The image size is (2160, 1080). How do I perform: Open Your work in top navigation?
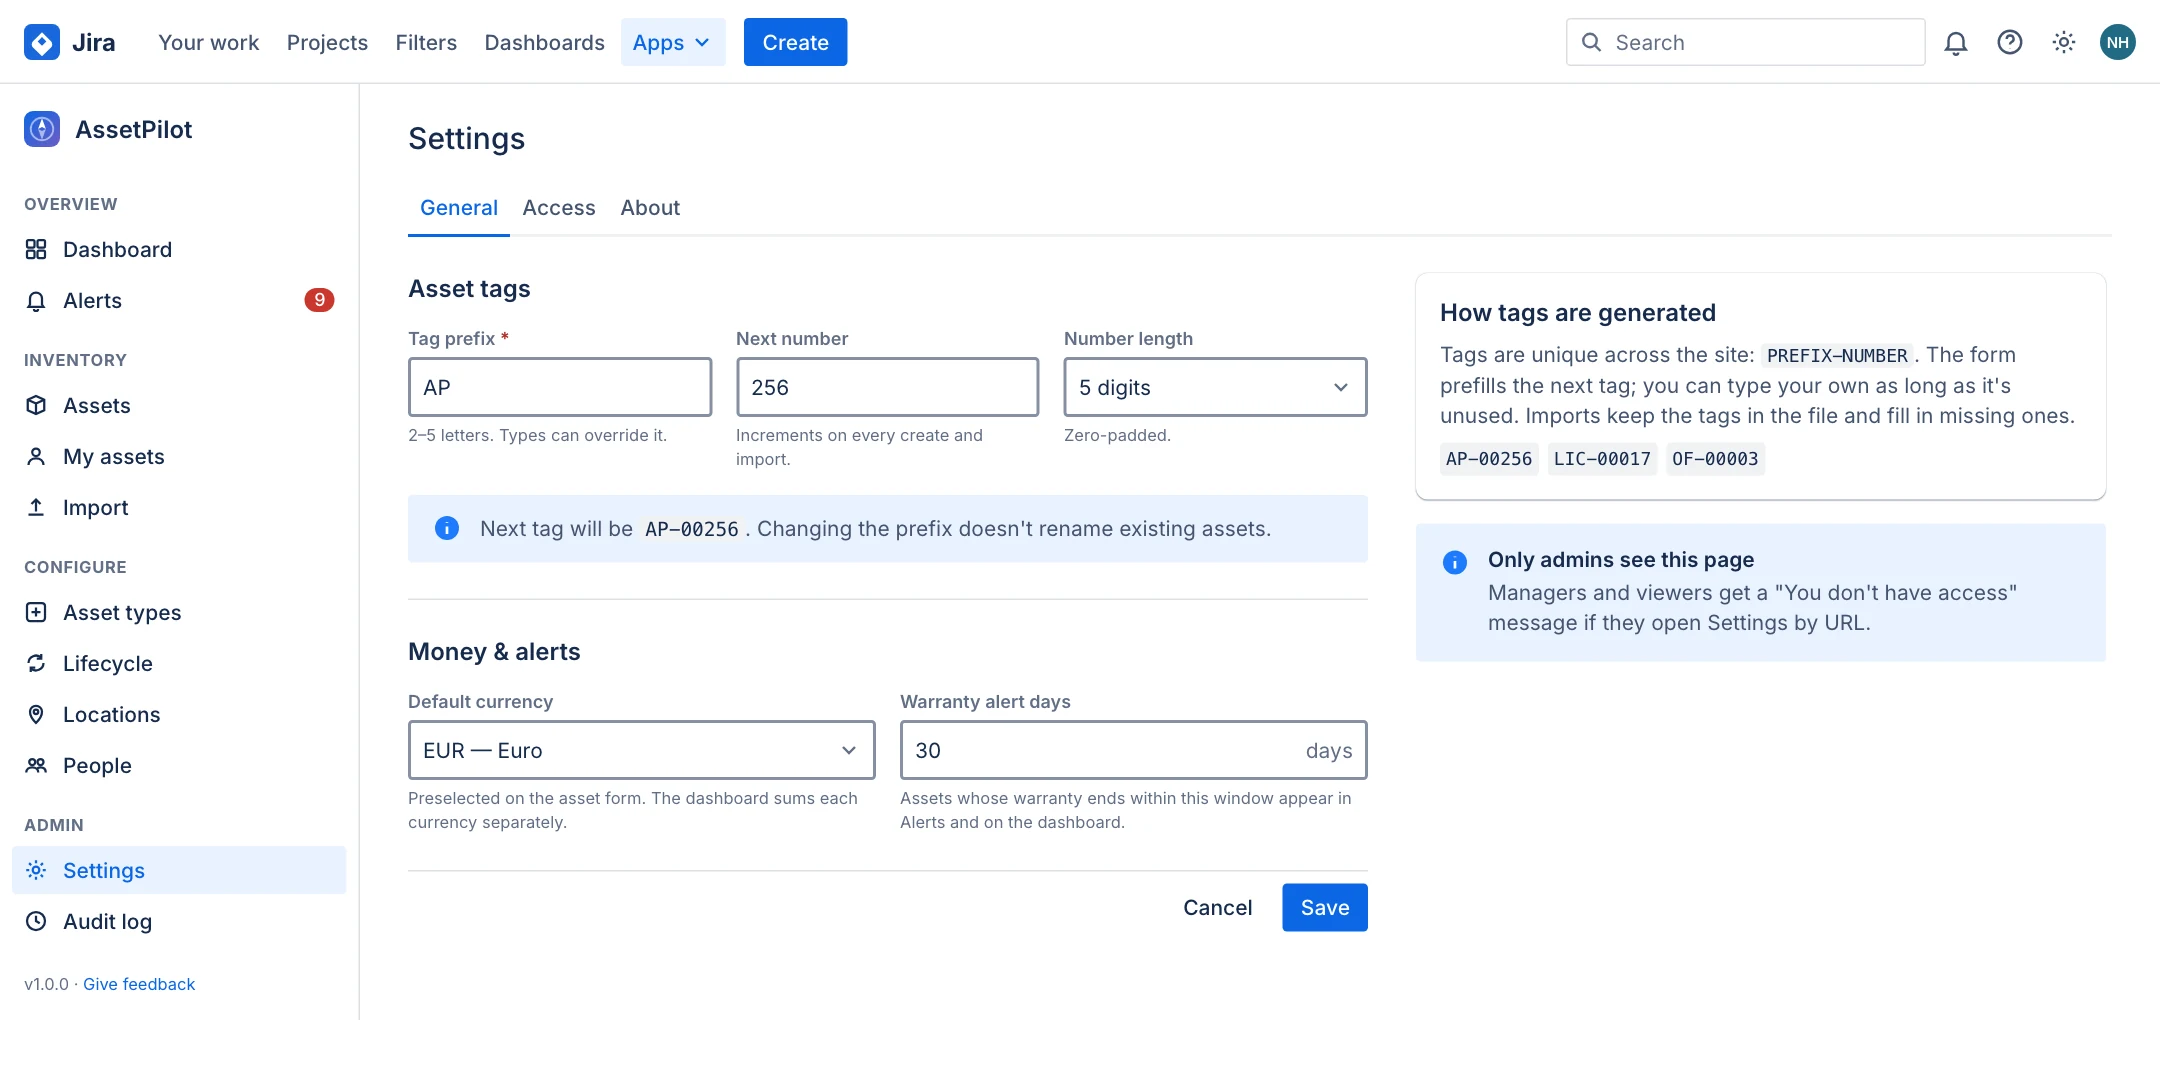pos(208,42)
